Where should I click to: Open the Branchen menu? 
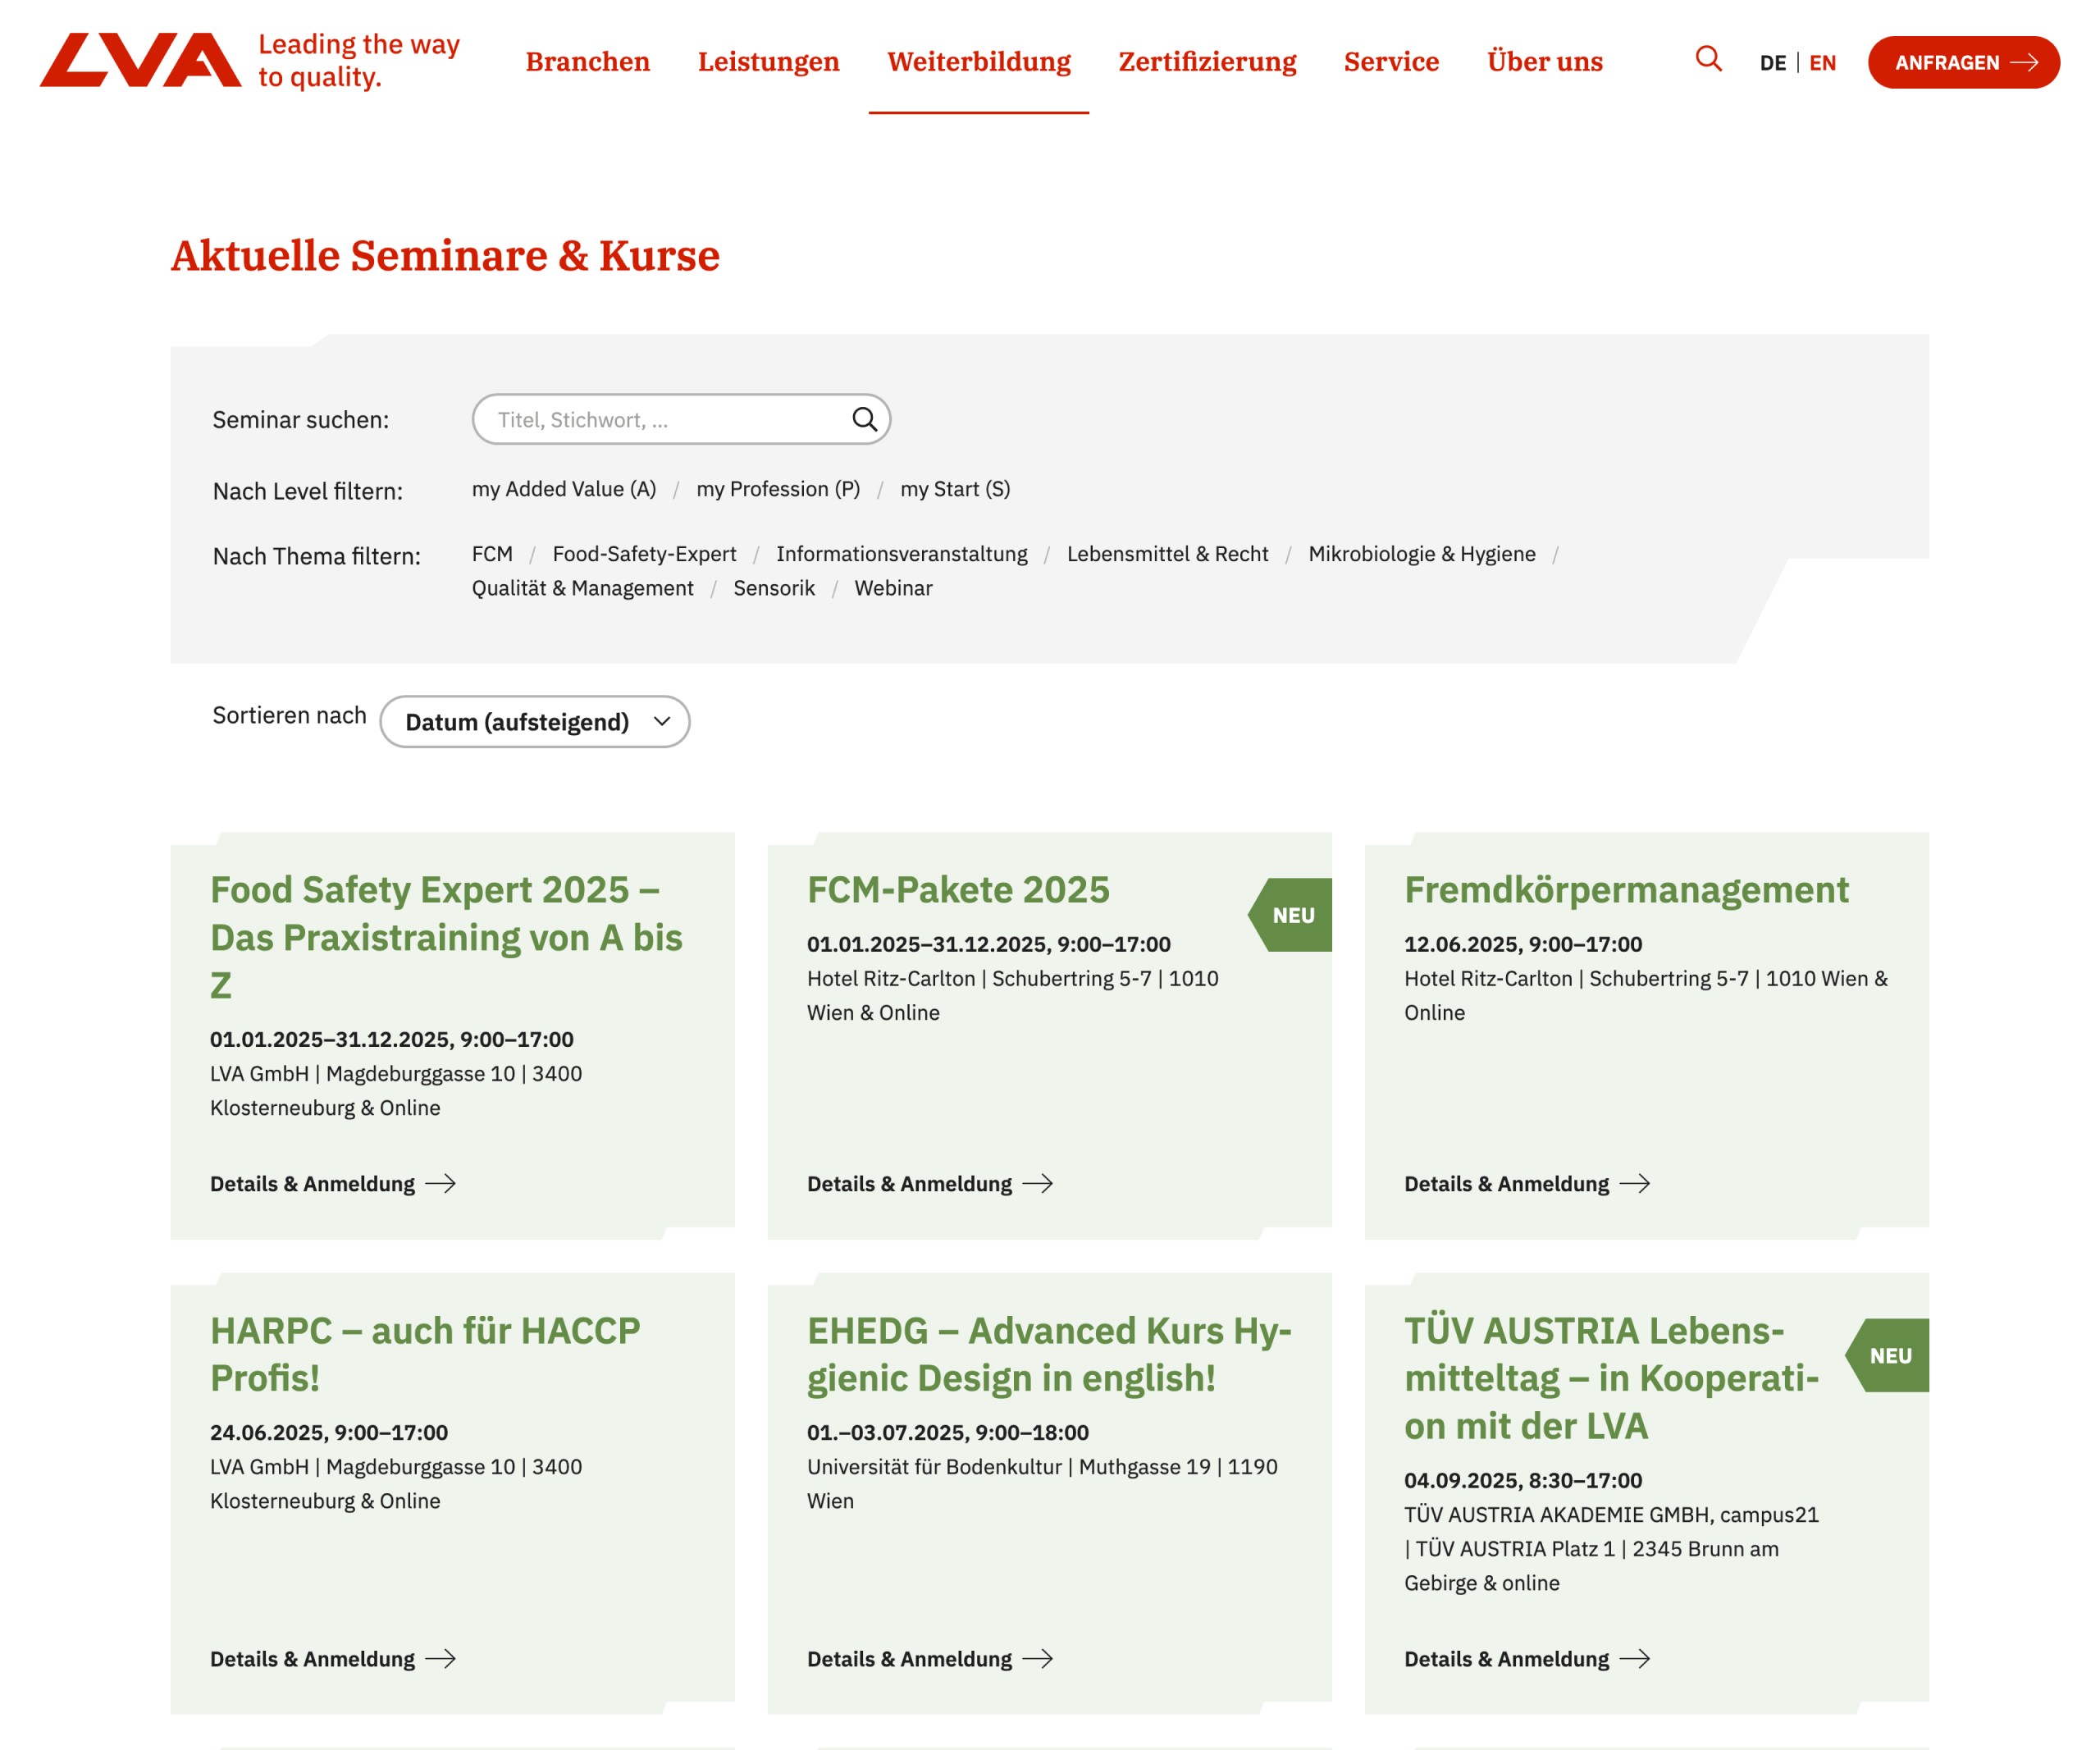pos(588,61)
